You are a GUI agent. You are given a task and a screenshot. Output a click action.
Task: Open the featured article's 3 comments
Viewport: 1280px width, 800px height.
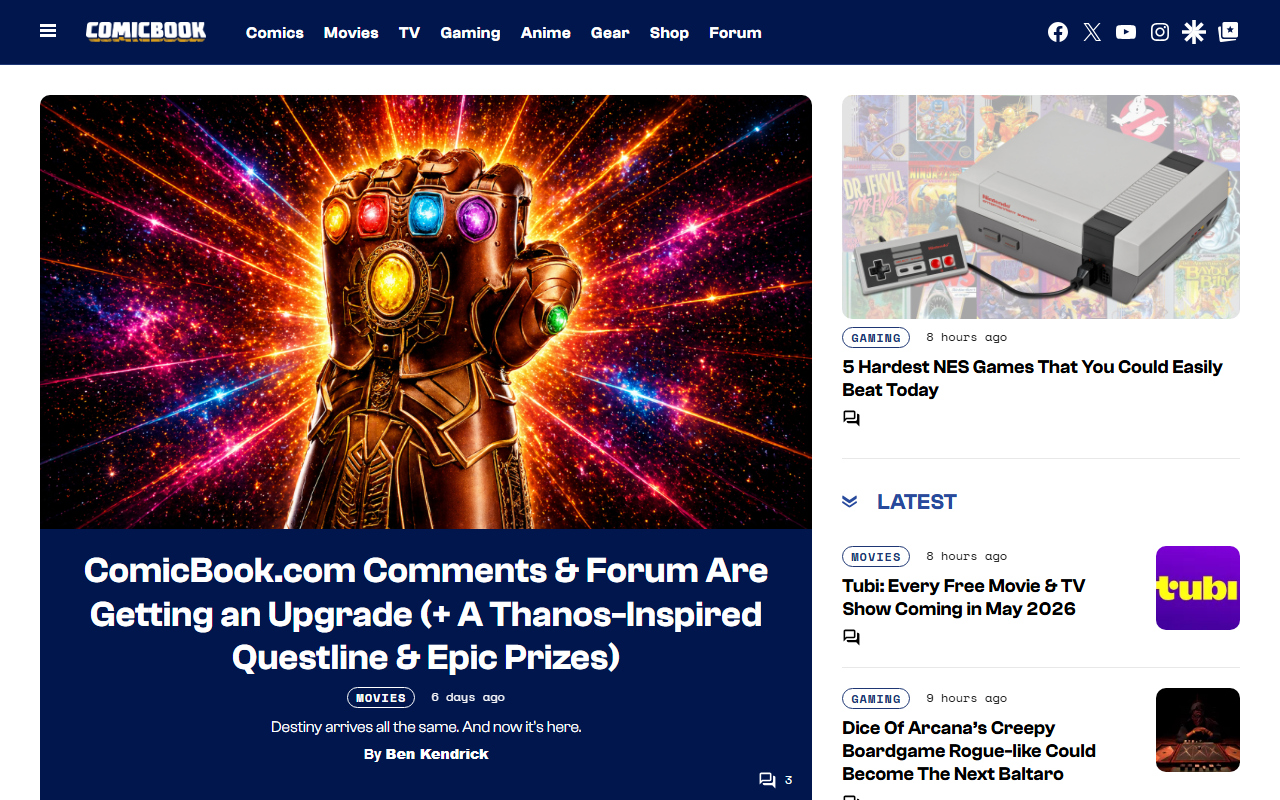coord(775,780)
